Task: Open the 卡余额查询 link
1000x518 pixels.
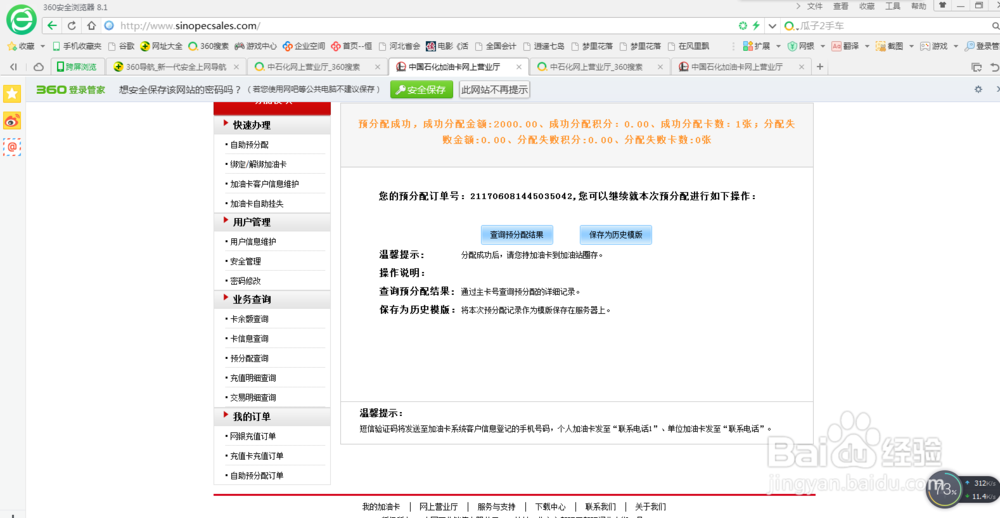Action: click(249, 319)
